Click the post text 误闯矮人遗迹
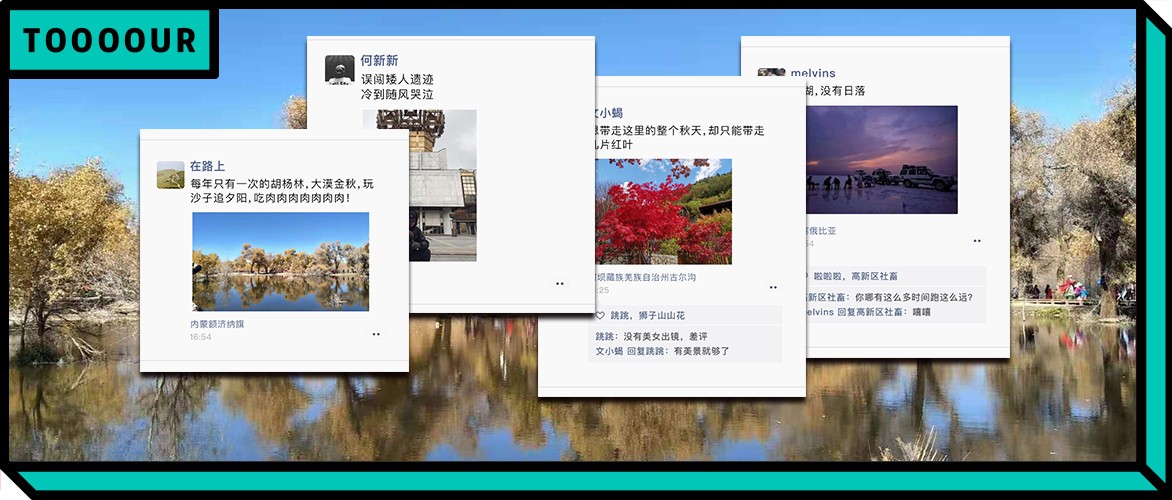Viewport: 1172px width, 500px height. (397, 79)
